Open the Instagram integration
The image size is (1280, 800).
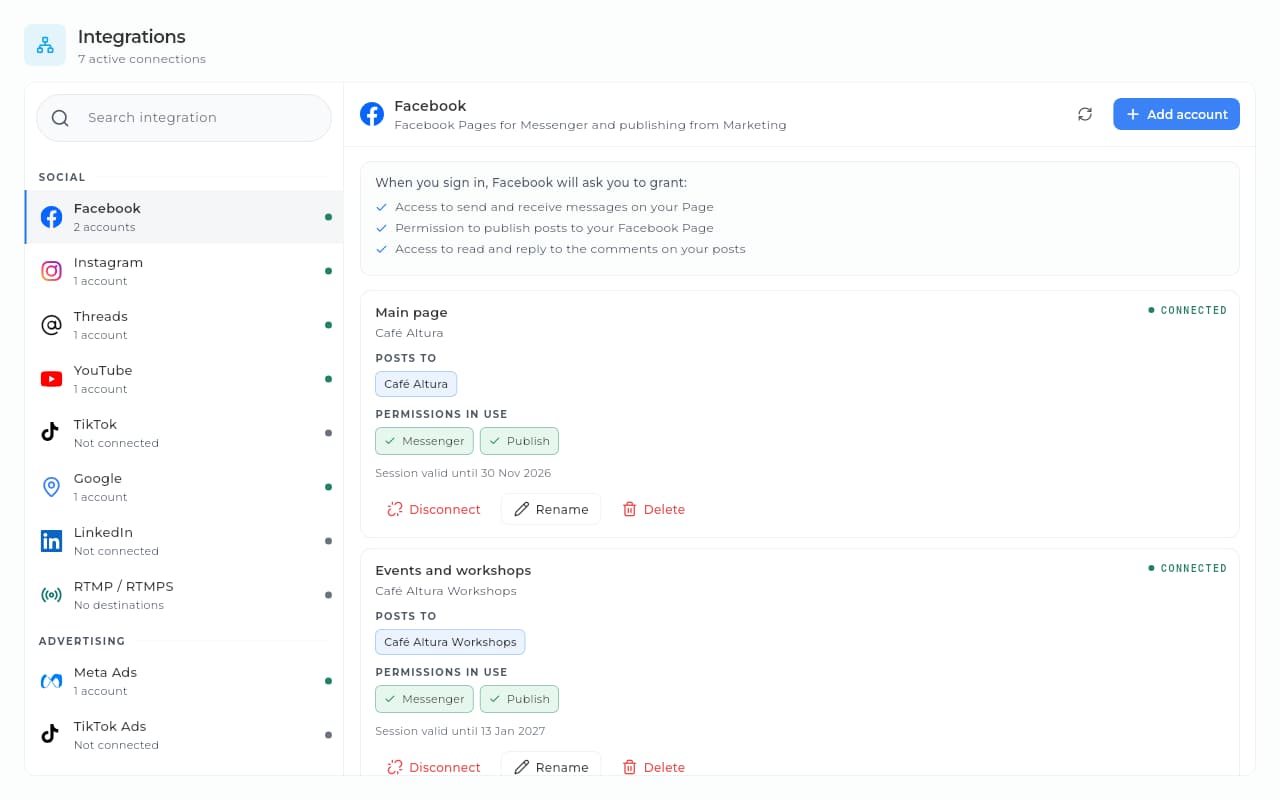pos(184,271)
